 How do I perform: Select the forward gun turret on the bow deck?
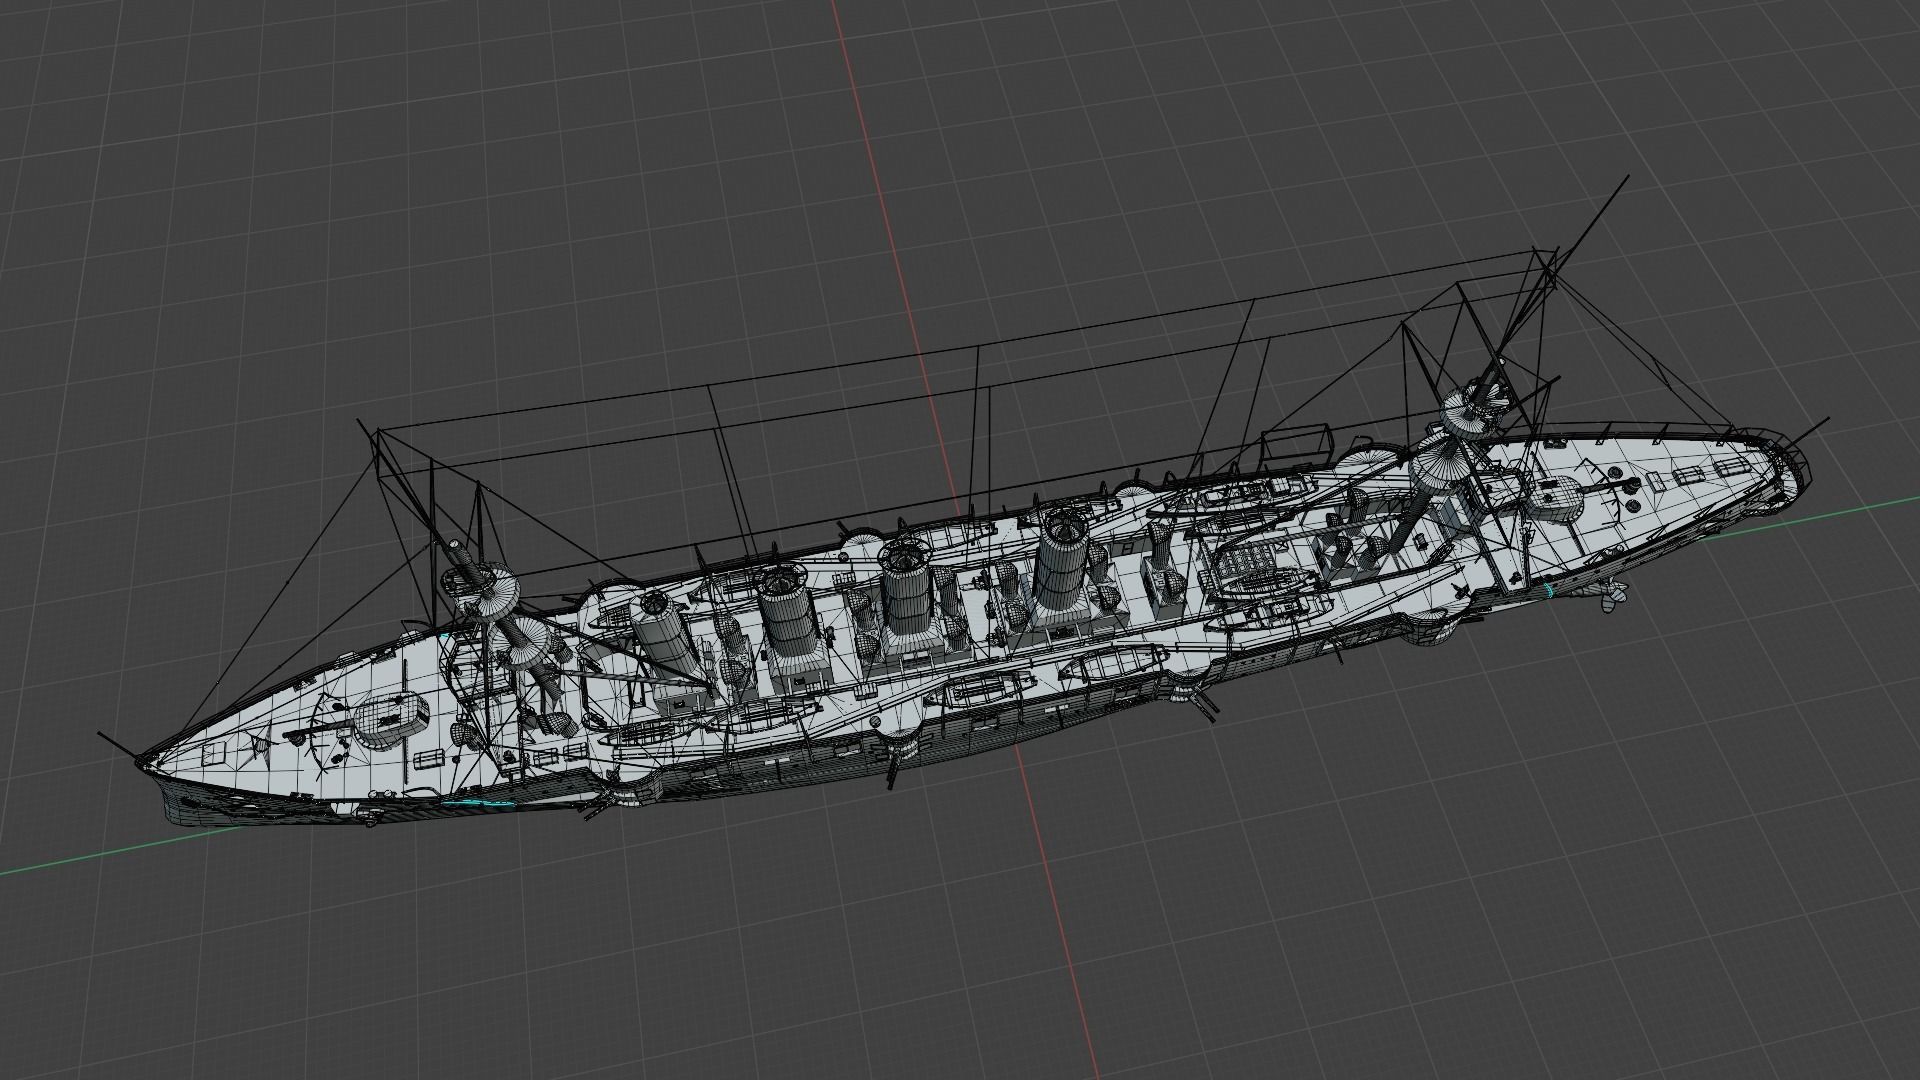click(x=391, y=720)
